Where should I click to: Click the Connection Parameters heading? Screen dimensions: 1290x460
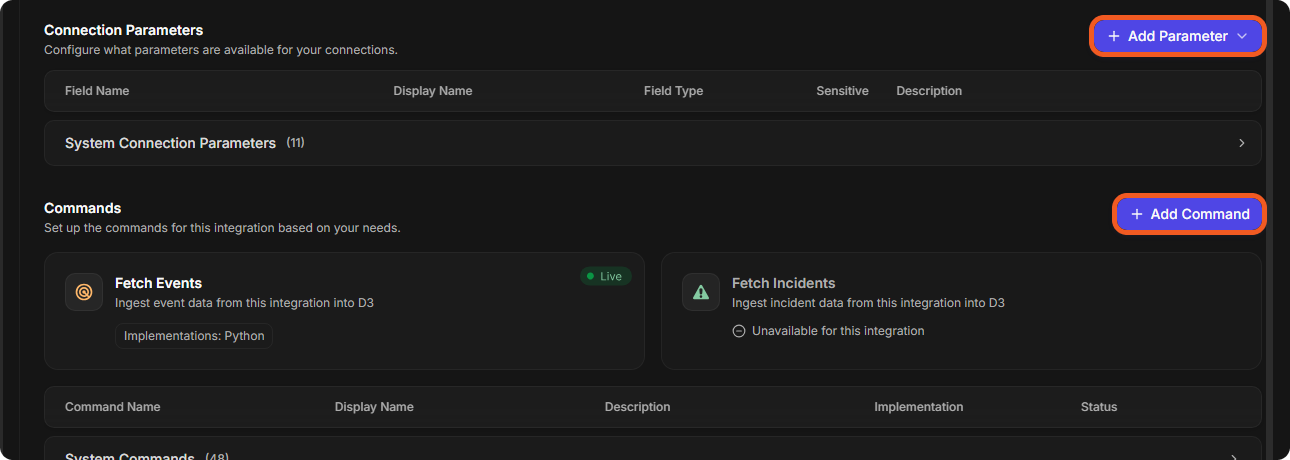click(x=124, y=30)
